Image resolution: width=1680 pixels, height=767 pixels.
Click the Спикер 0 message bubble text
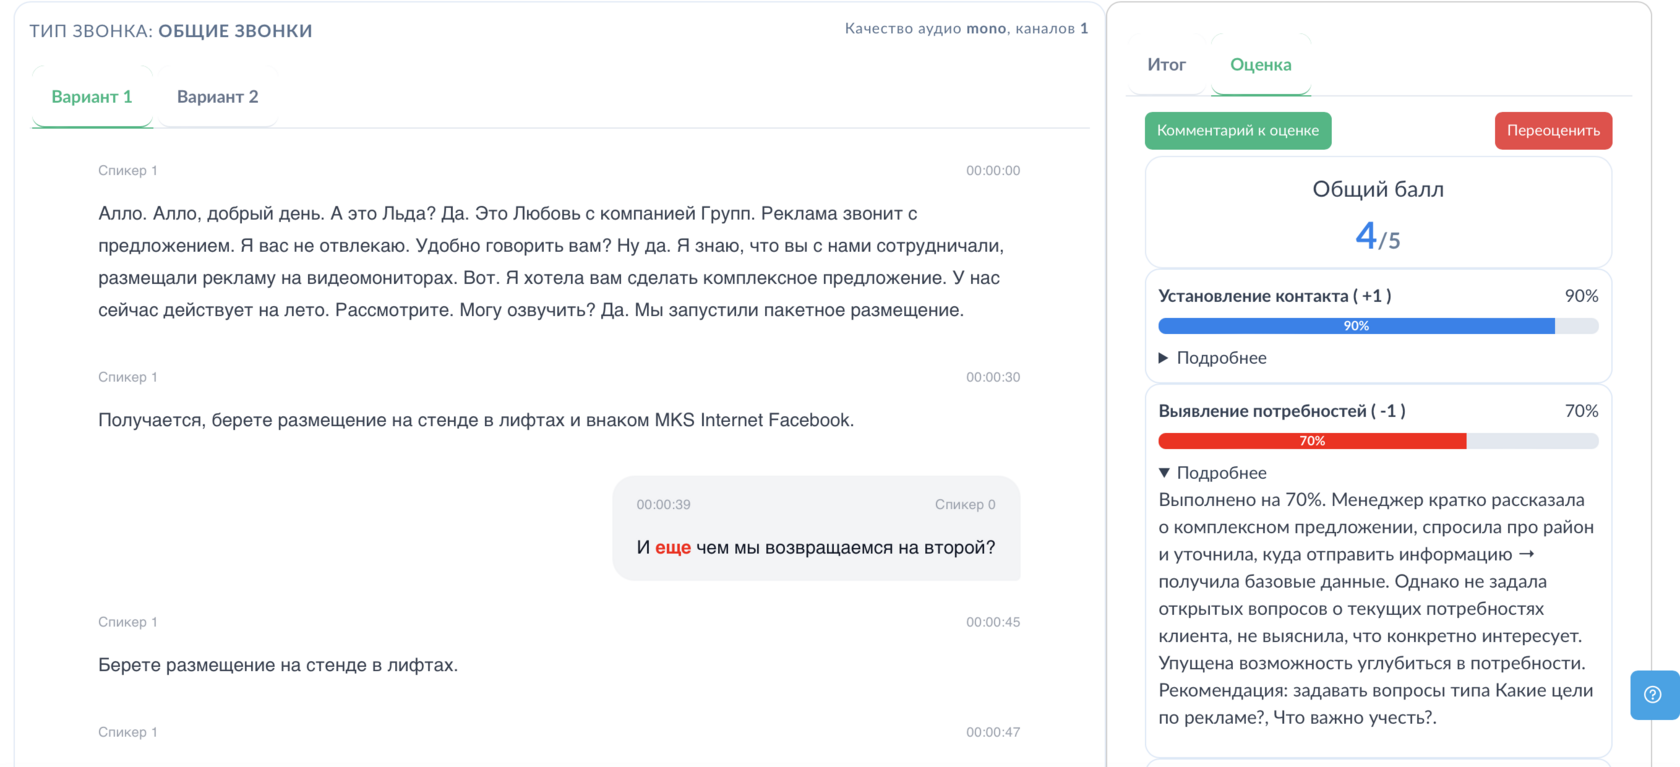click(x=816, y=548)
